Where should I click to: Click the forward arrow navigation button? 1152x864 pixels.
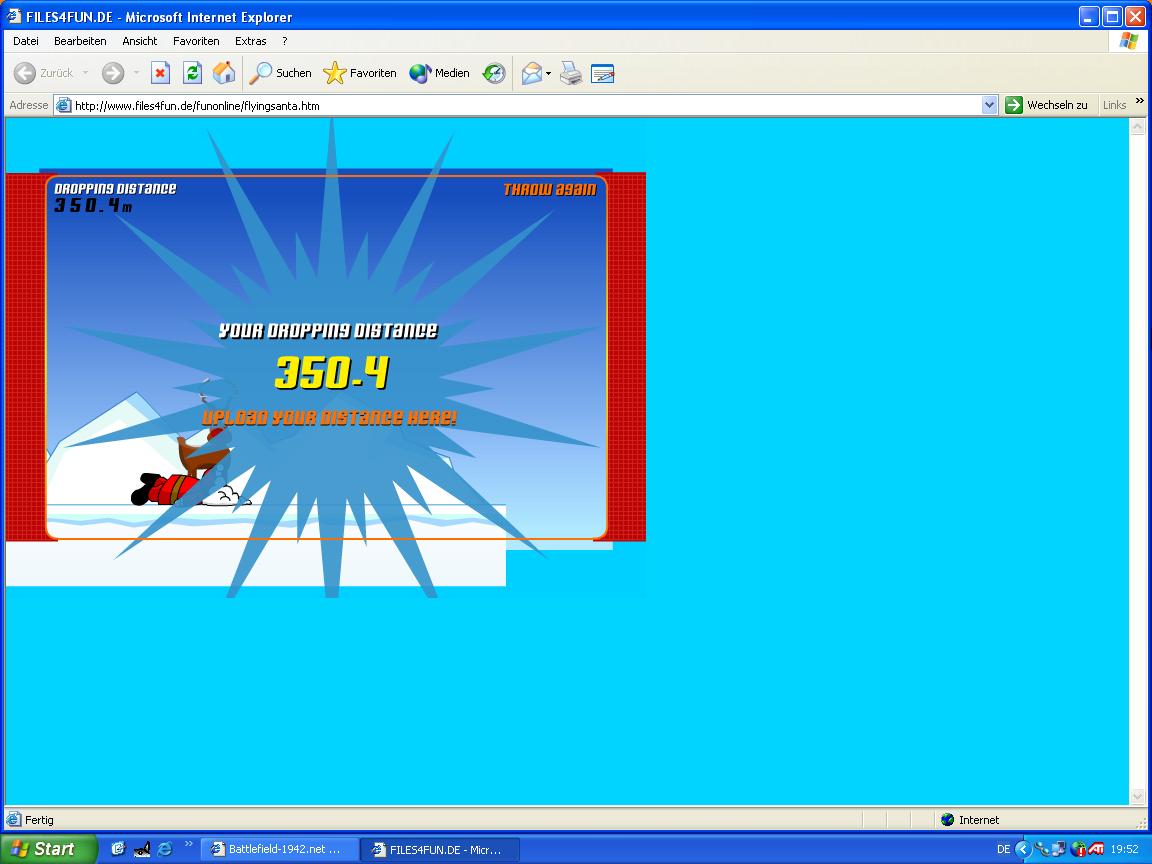pyautogui.click(x=112, y=73)
